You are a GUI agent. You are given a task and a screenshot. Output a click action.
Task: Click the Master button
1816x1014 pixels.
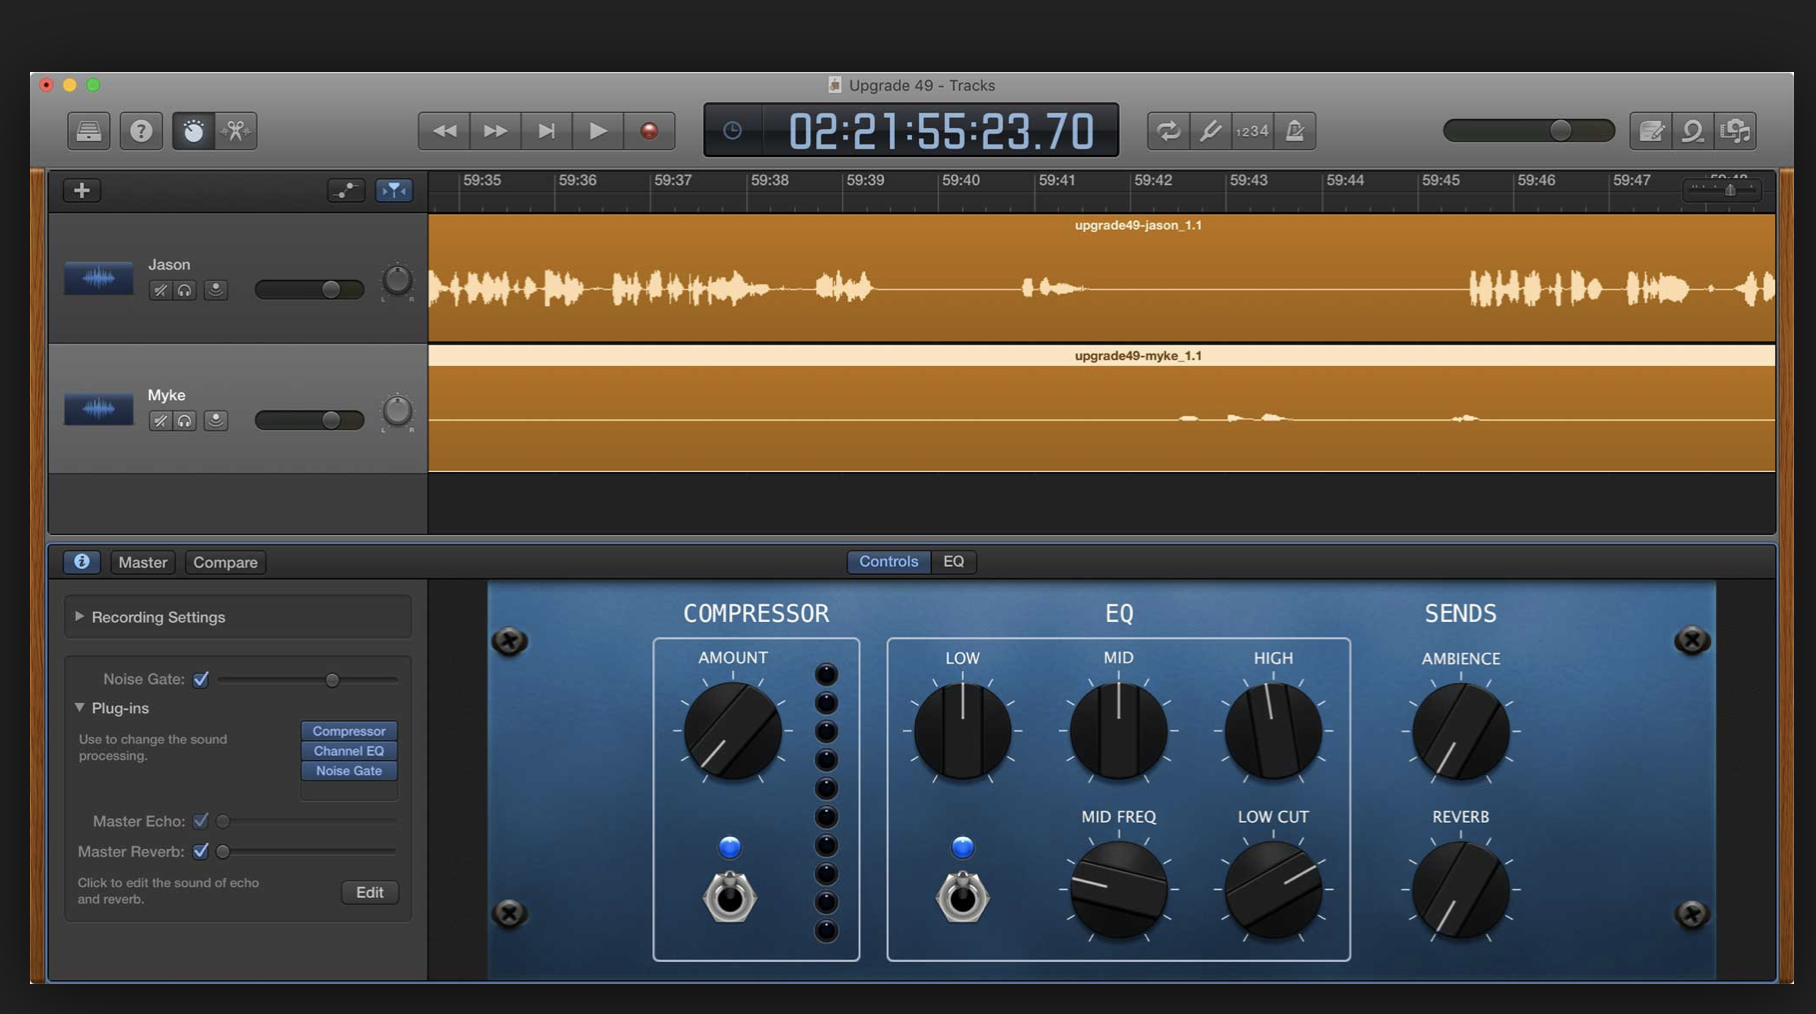[143, 562]
